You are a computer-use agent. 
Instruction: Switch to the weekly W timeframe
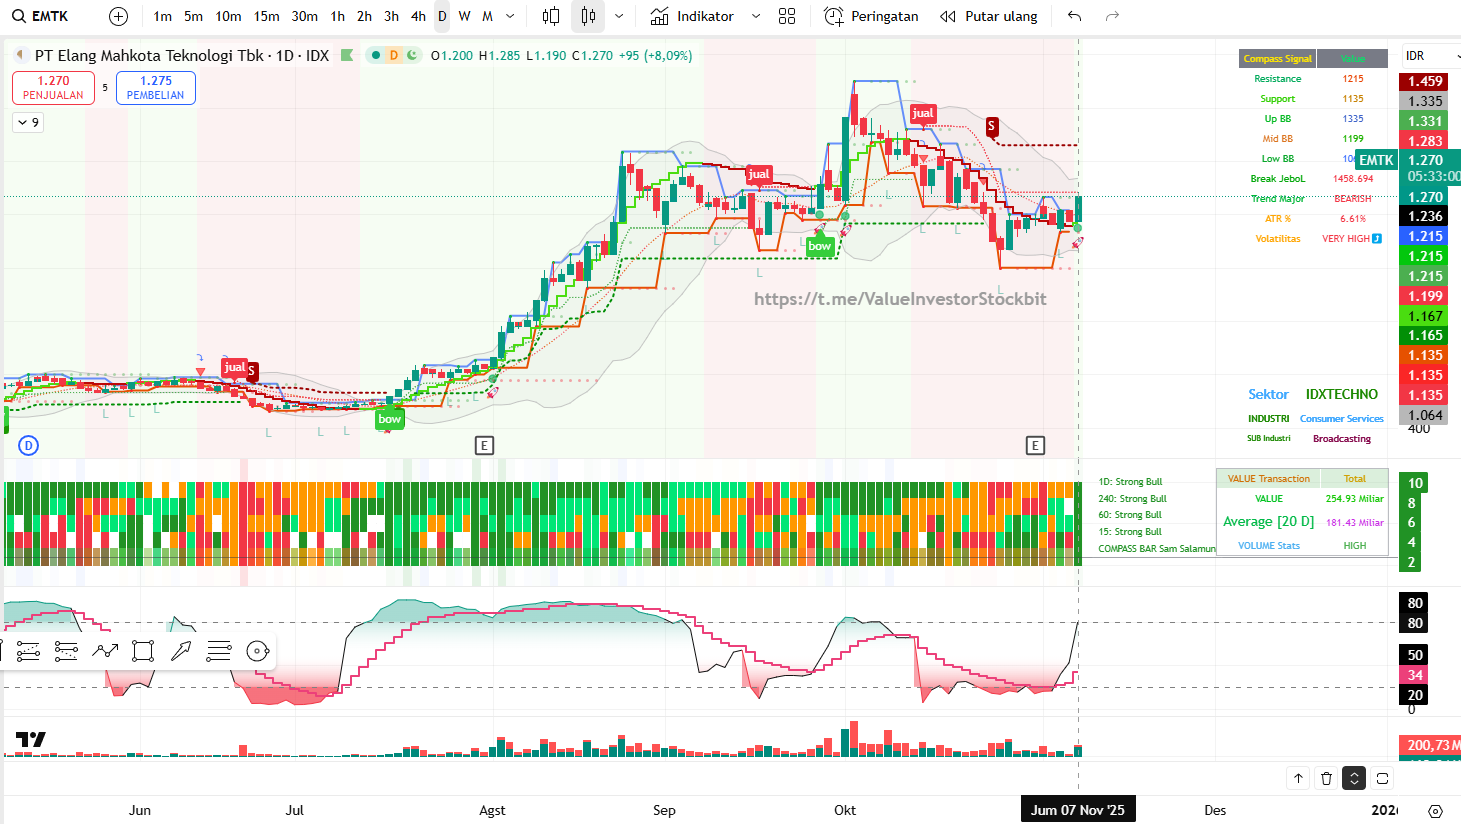point(464,16)
